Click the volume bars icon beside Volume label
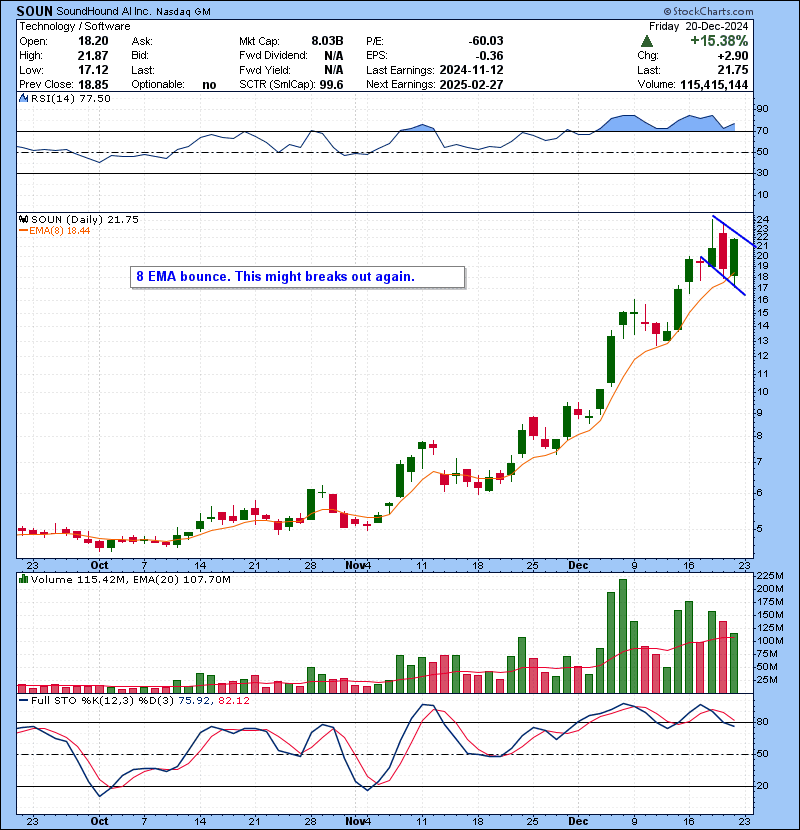This screenshot has width=800, height=830. click(23, 580)
